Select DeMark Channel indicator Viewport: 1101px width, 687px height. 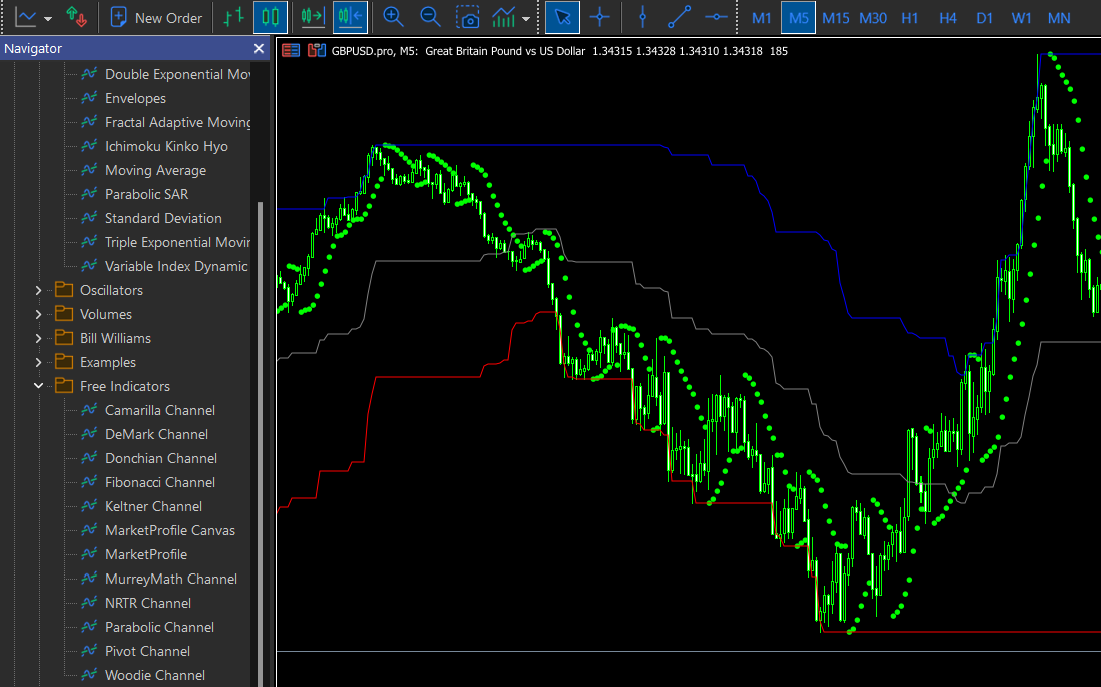(x=157, y=434)
